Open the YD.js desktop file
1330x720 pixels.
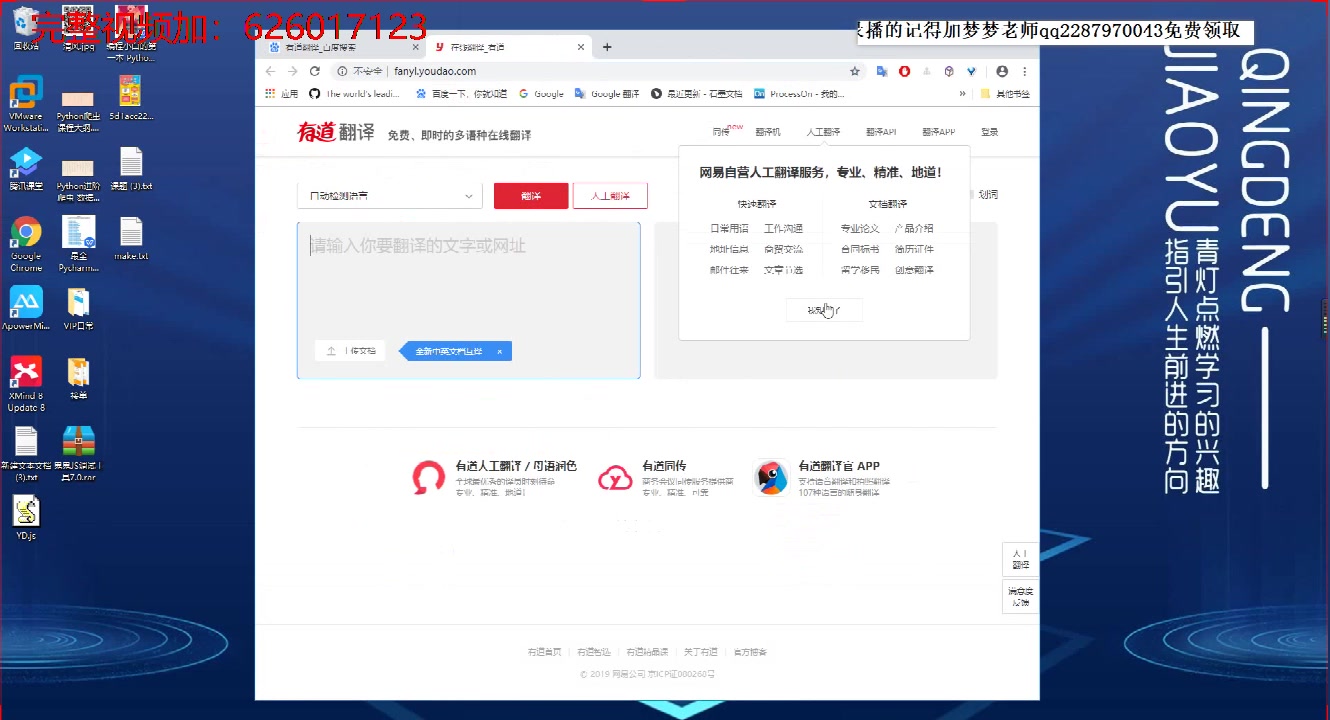(x=26, y=518)
